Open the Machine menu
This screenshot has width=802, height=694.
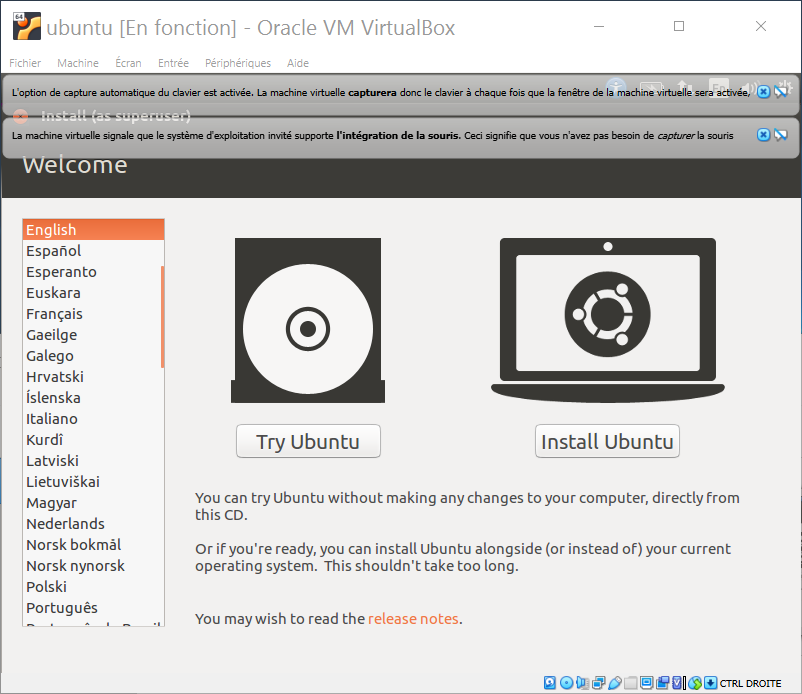coord(78,63)
